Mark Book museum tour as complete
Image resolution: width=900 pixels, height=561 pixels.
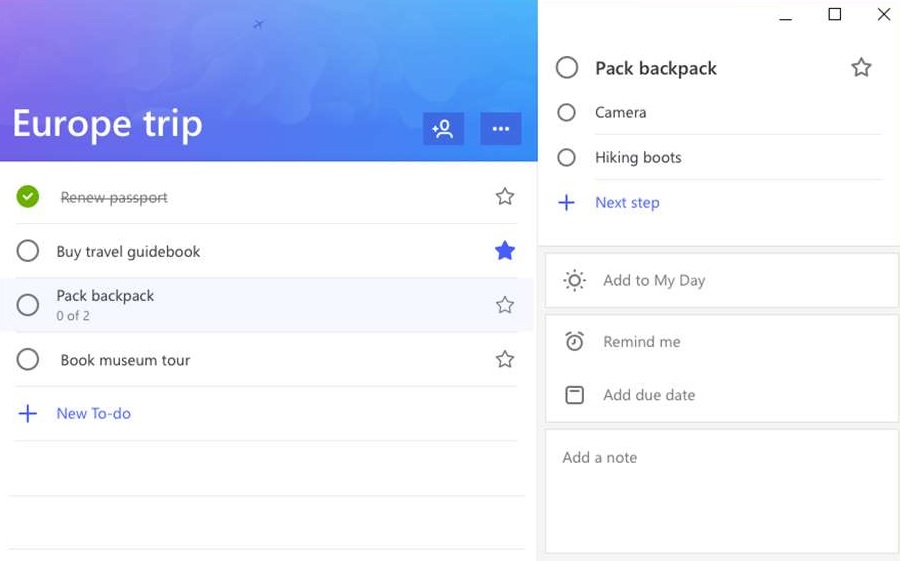click(x=28, y=359)
